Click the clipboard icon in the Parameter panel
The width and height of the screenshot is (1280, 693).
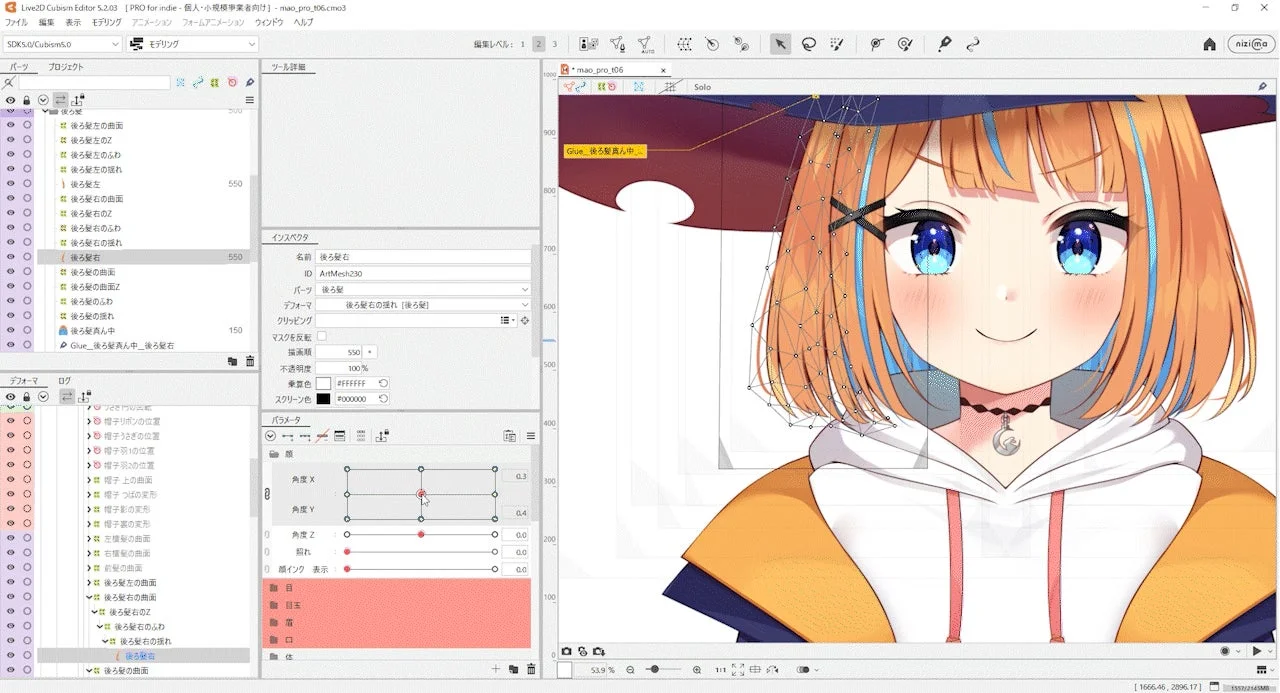(x=510, y=435)
